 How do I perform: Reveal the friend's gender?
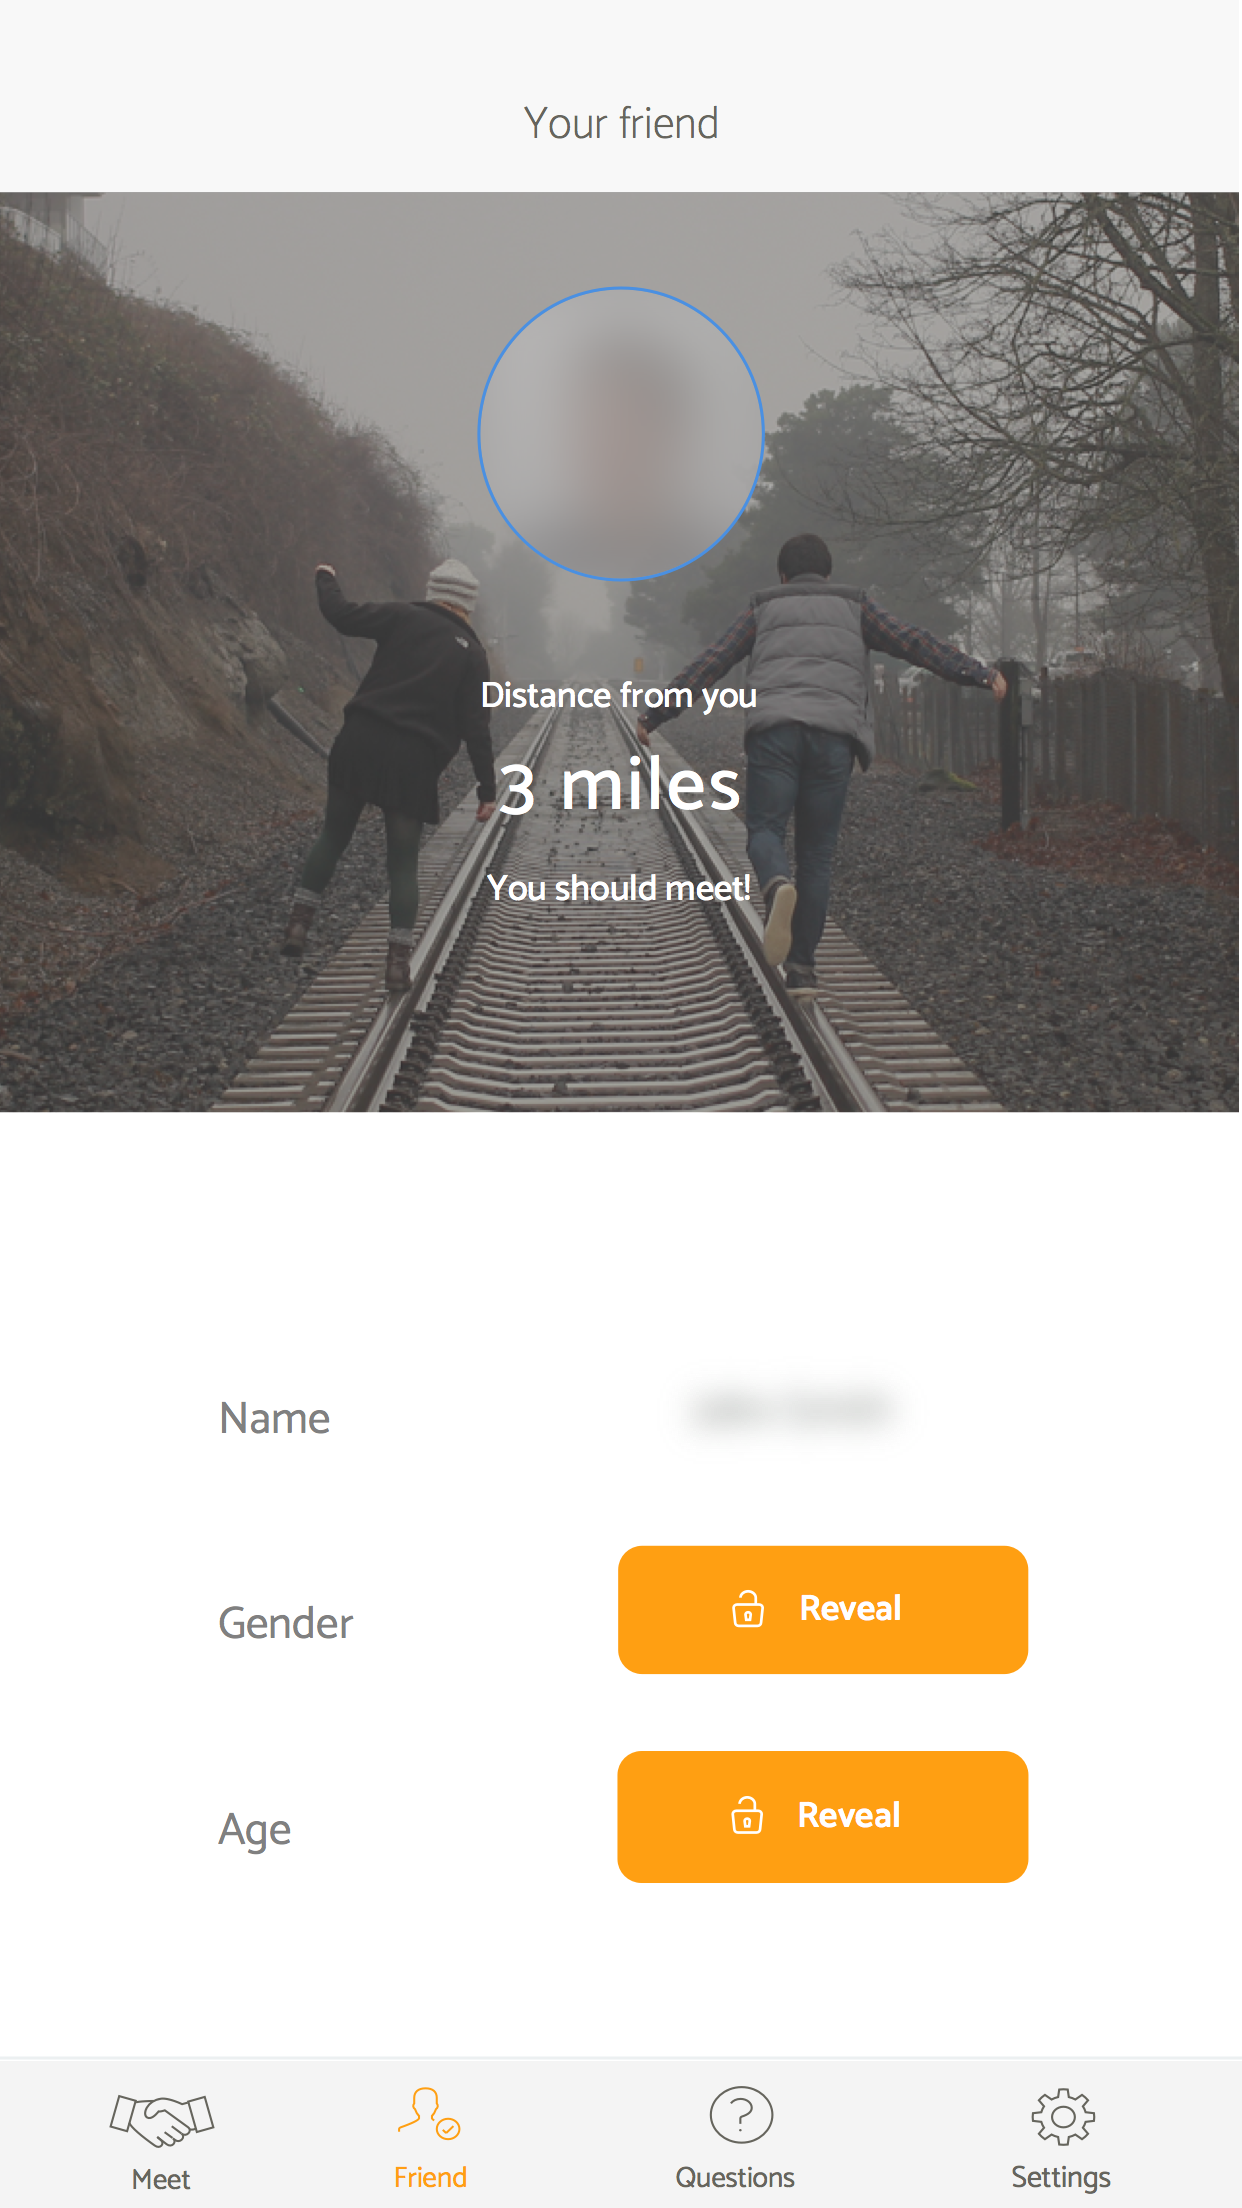[x=823, y=1610]
